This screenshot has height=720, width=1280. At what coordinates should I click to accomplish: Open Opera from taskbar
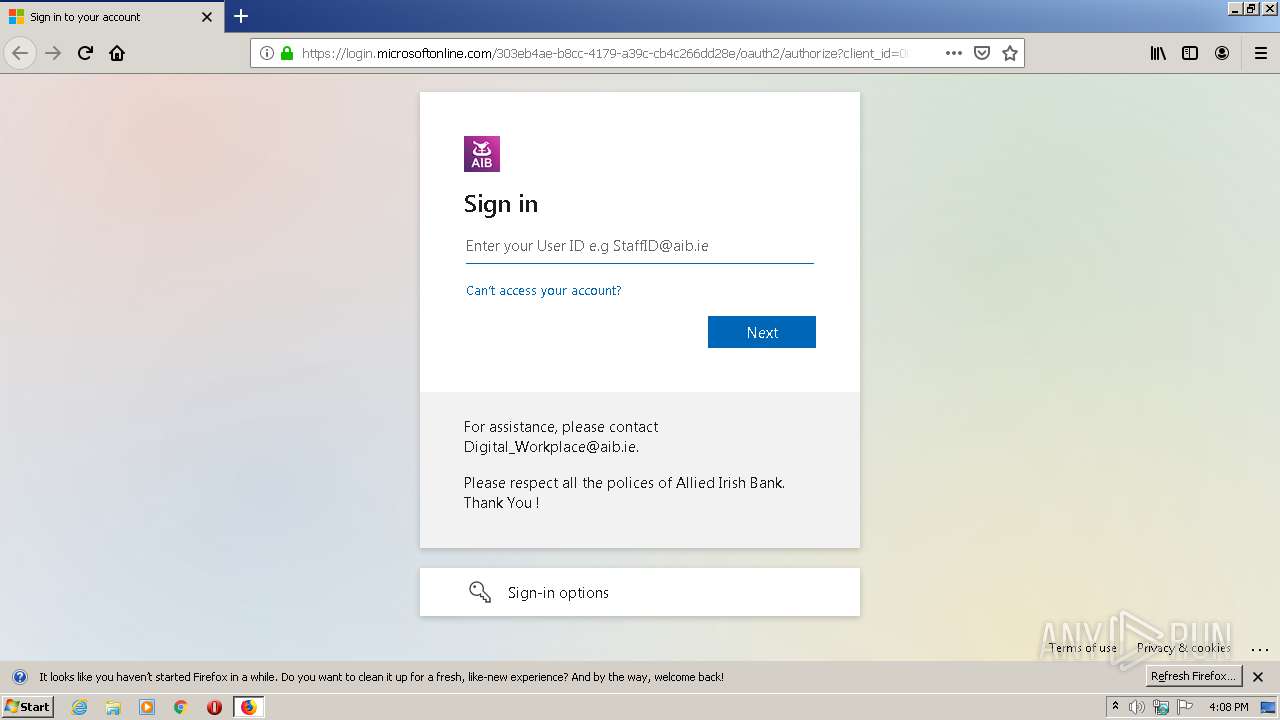[x=214, y=707]
